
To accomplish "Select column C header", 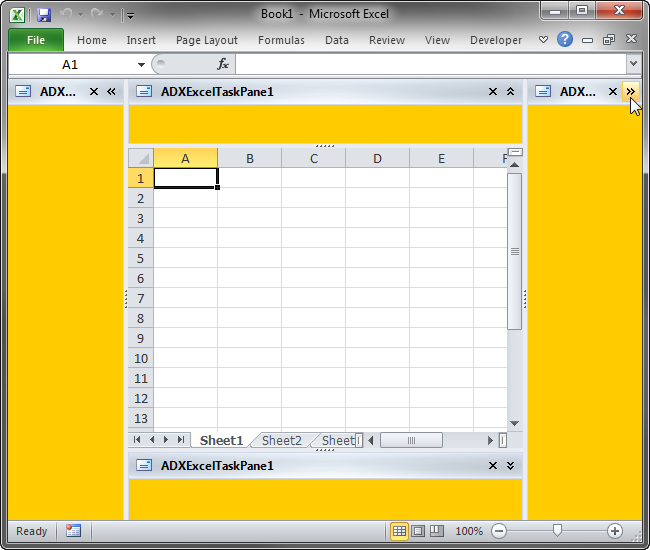I will (x=313, y=158).
